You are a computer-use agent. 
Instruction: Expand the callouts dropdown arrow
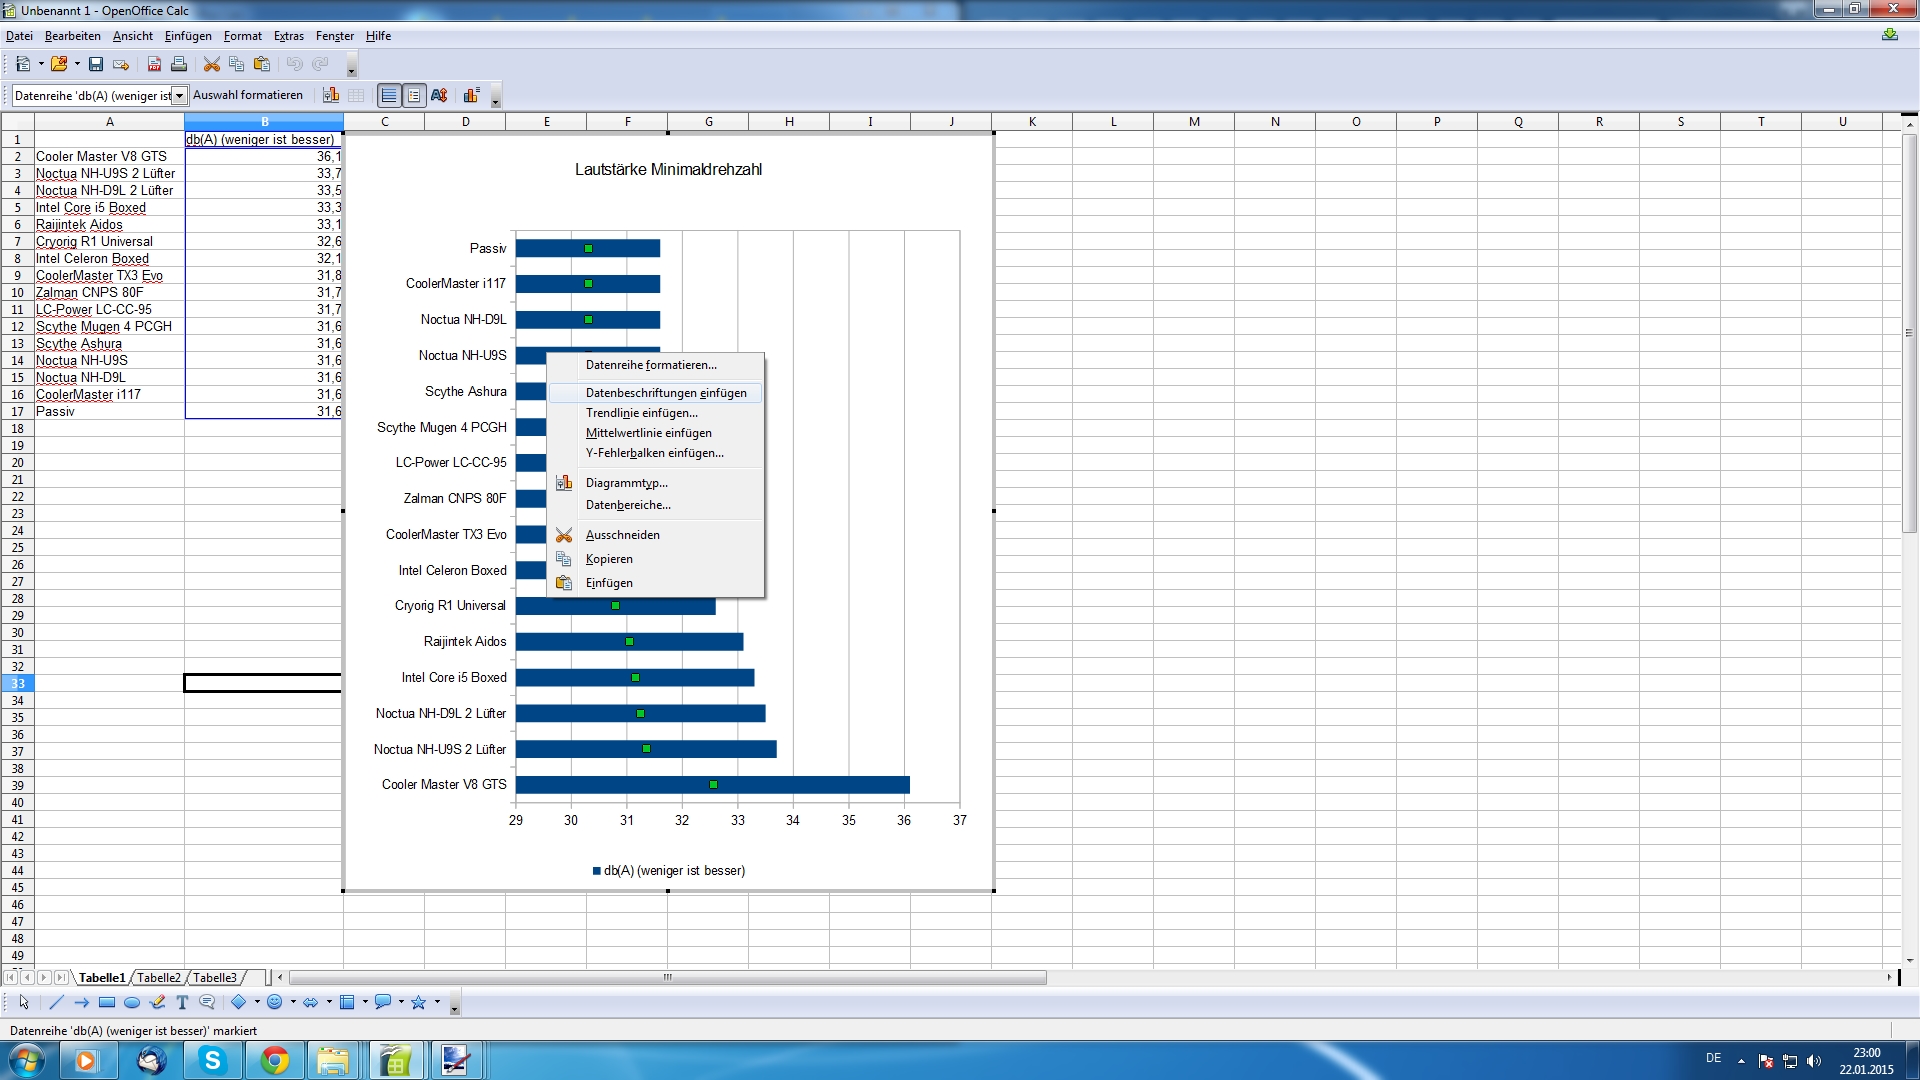pos(401,1002)
